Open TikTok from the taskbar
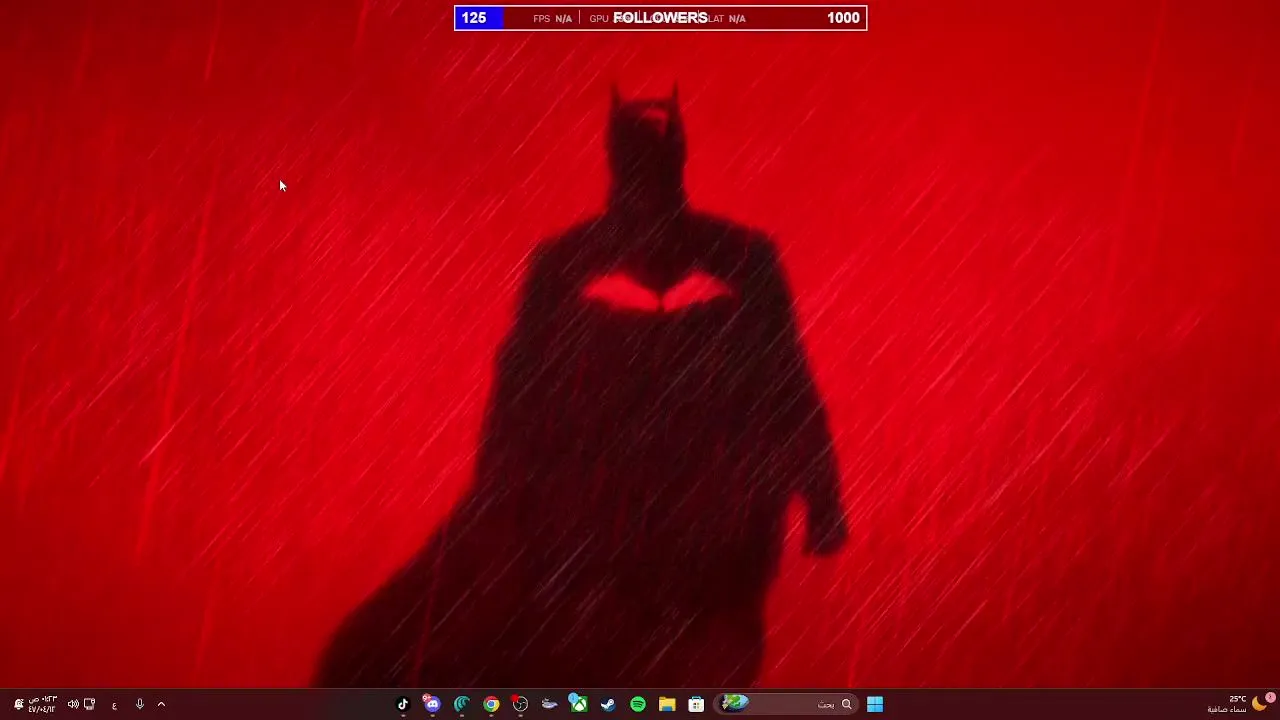 403,704
